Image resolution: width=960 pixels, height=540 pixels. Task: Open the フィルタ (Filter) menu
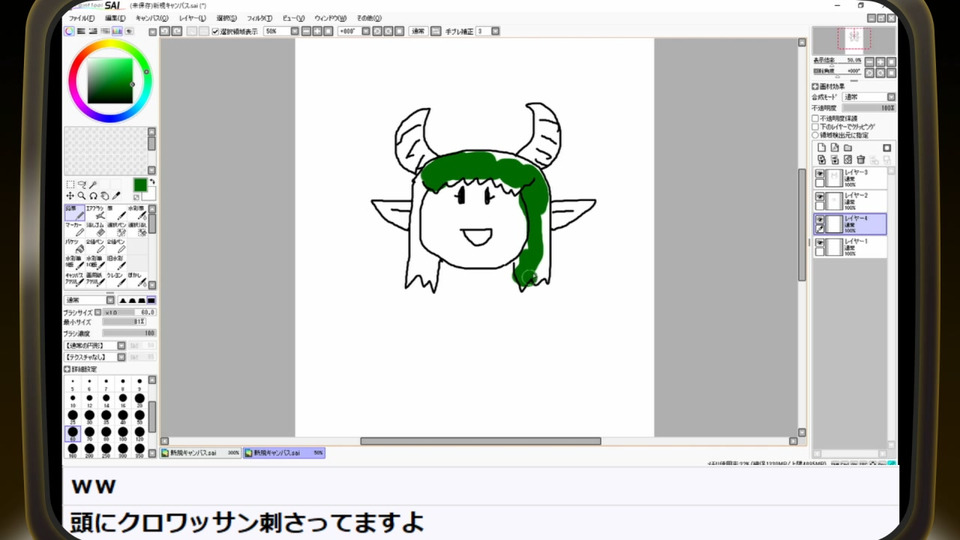260,18
